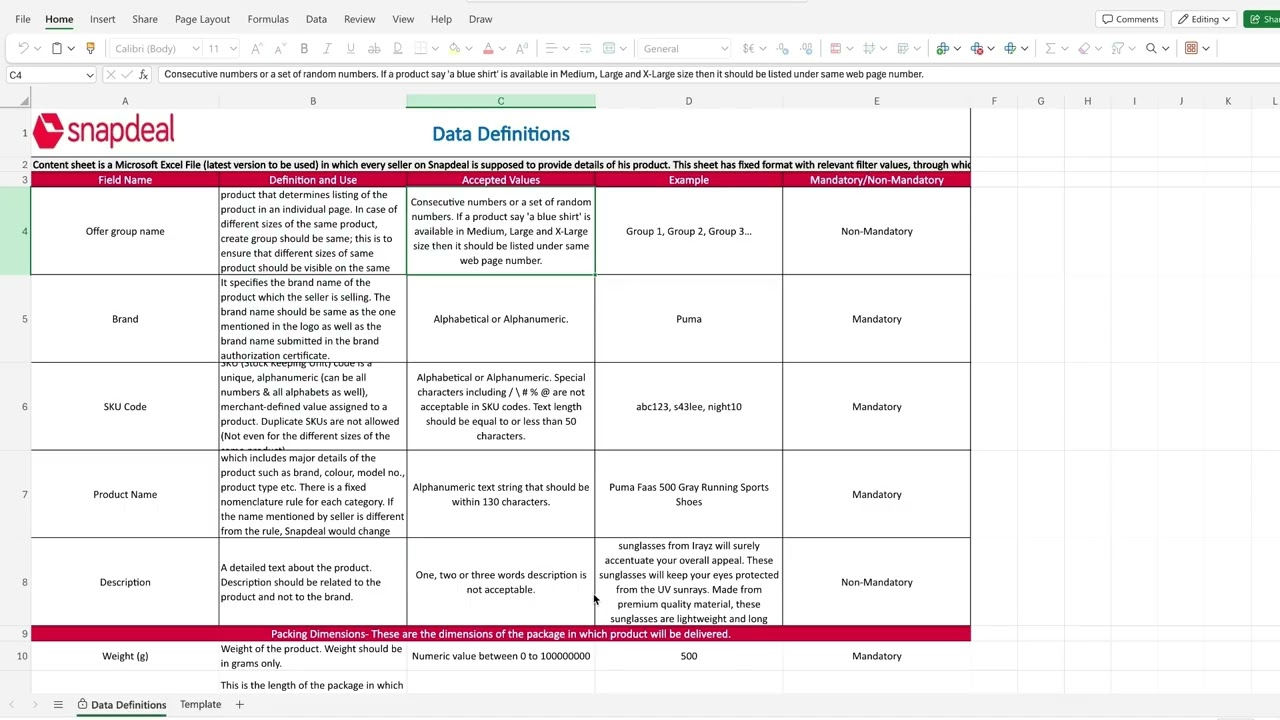Viewport: 1280px width, 720px height.
Task: Click the Format cells icon
Action: click(x=1010, y=48)
